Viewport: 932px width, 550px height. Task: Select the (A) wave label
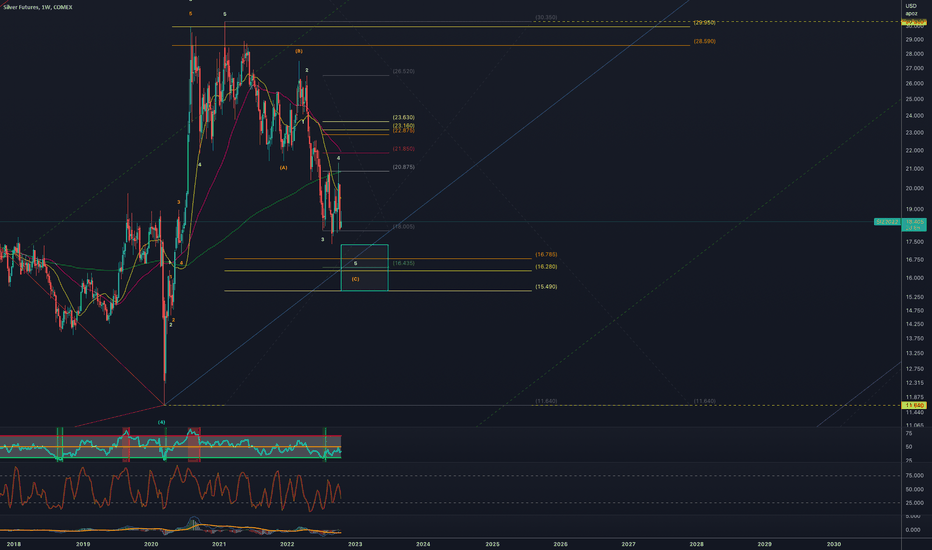coord(284,168)
